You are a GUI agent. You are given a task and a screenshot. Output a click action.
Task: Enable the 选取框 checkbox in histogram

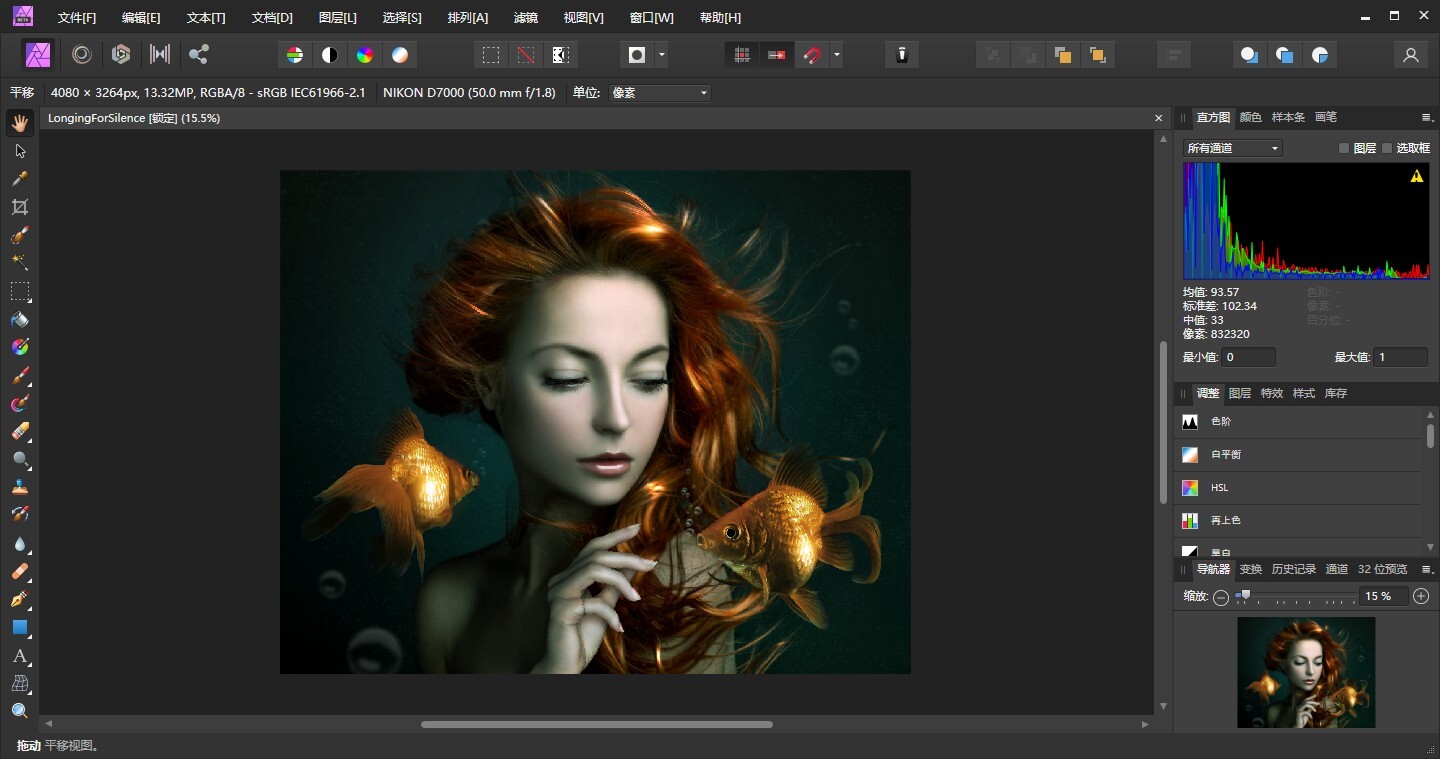coord(1387,148)
